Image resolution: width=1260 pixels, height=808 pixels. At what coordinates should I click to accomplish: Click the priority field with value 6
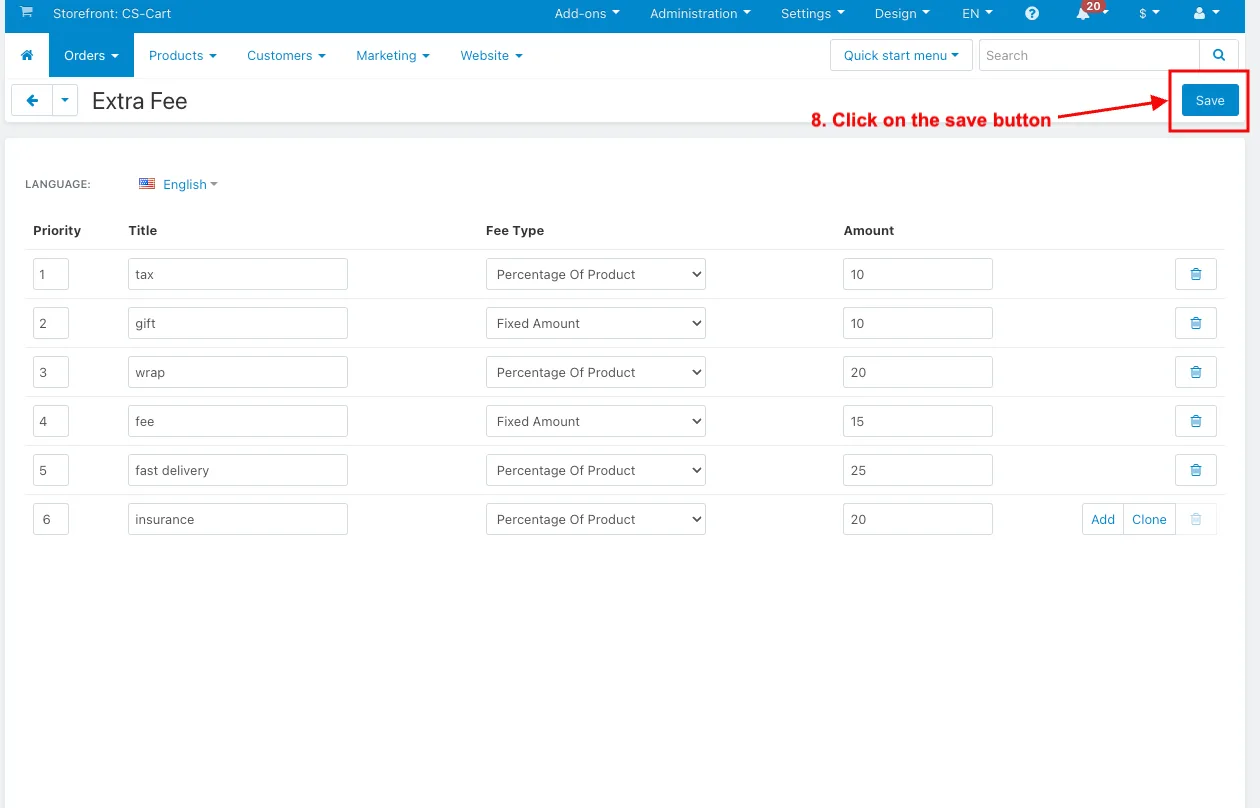(51, 519)
